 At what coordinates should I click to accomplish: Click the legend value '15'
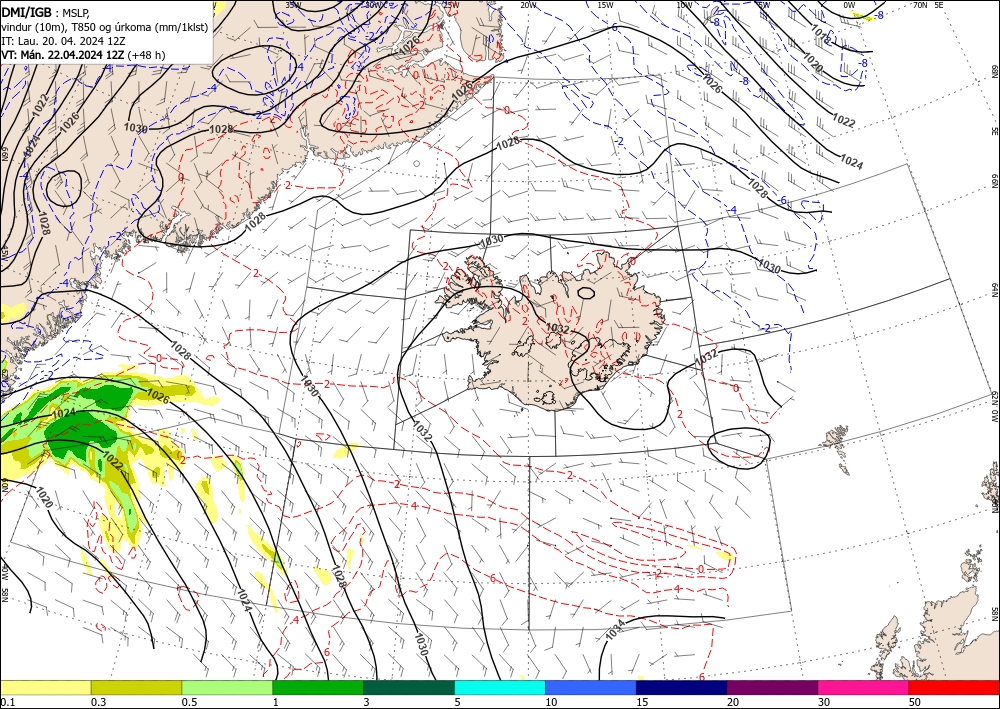pyautogui.click(x=642, y=702)
